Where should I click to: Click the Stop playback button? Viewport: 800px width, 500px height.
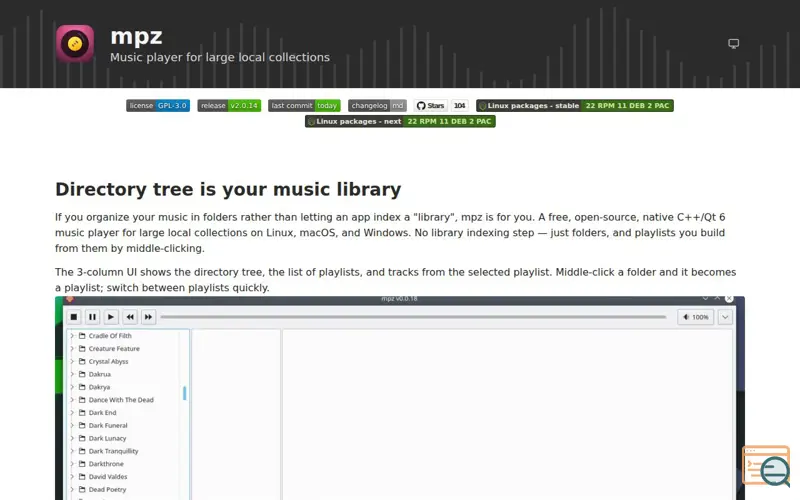[x=74, y=317]
